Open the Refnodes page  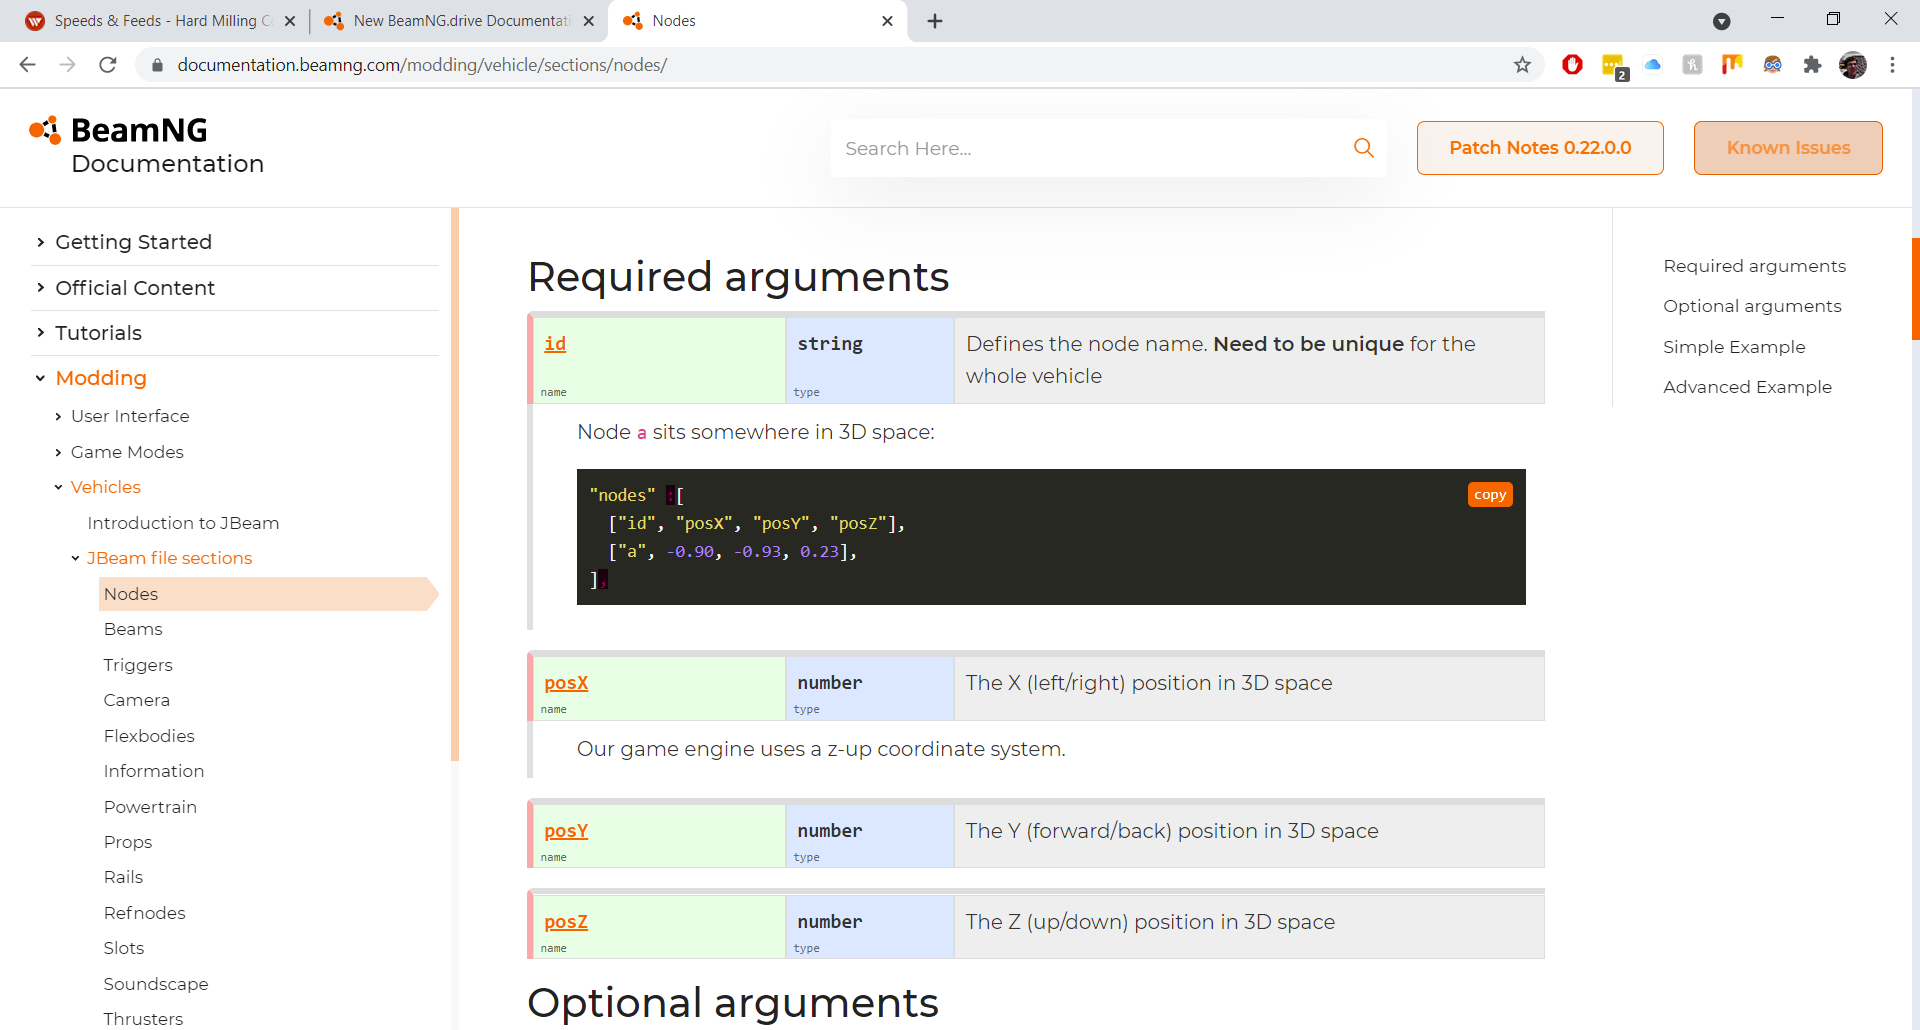coord(145,913)
